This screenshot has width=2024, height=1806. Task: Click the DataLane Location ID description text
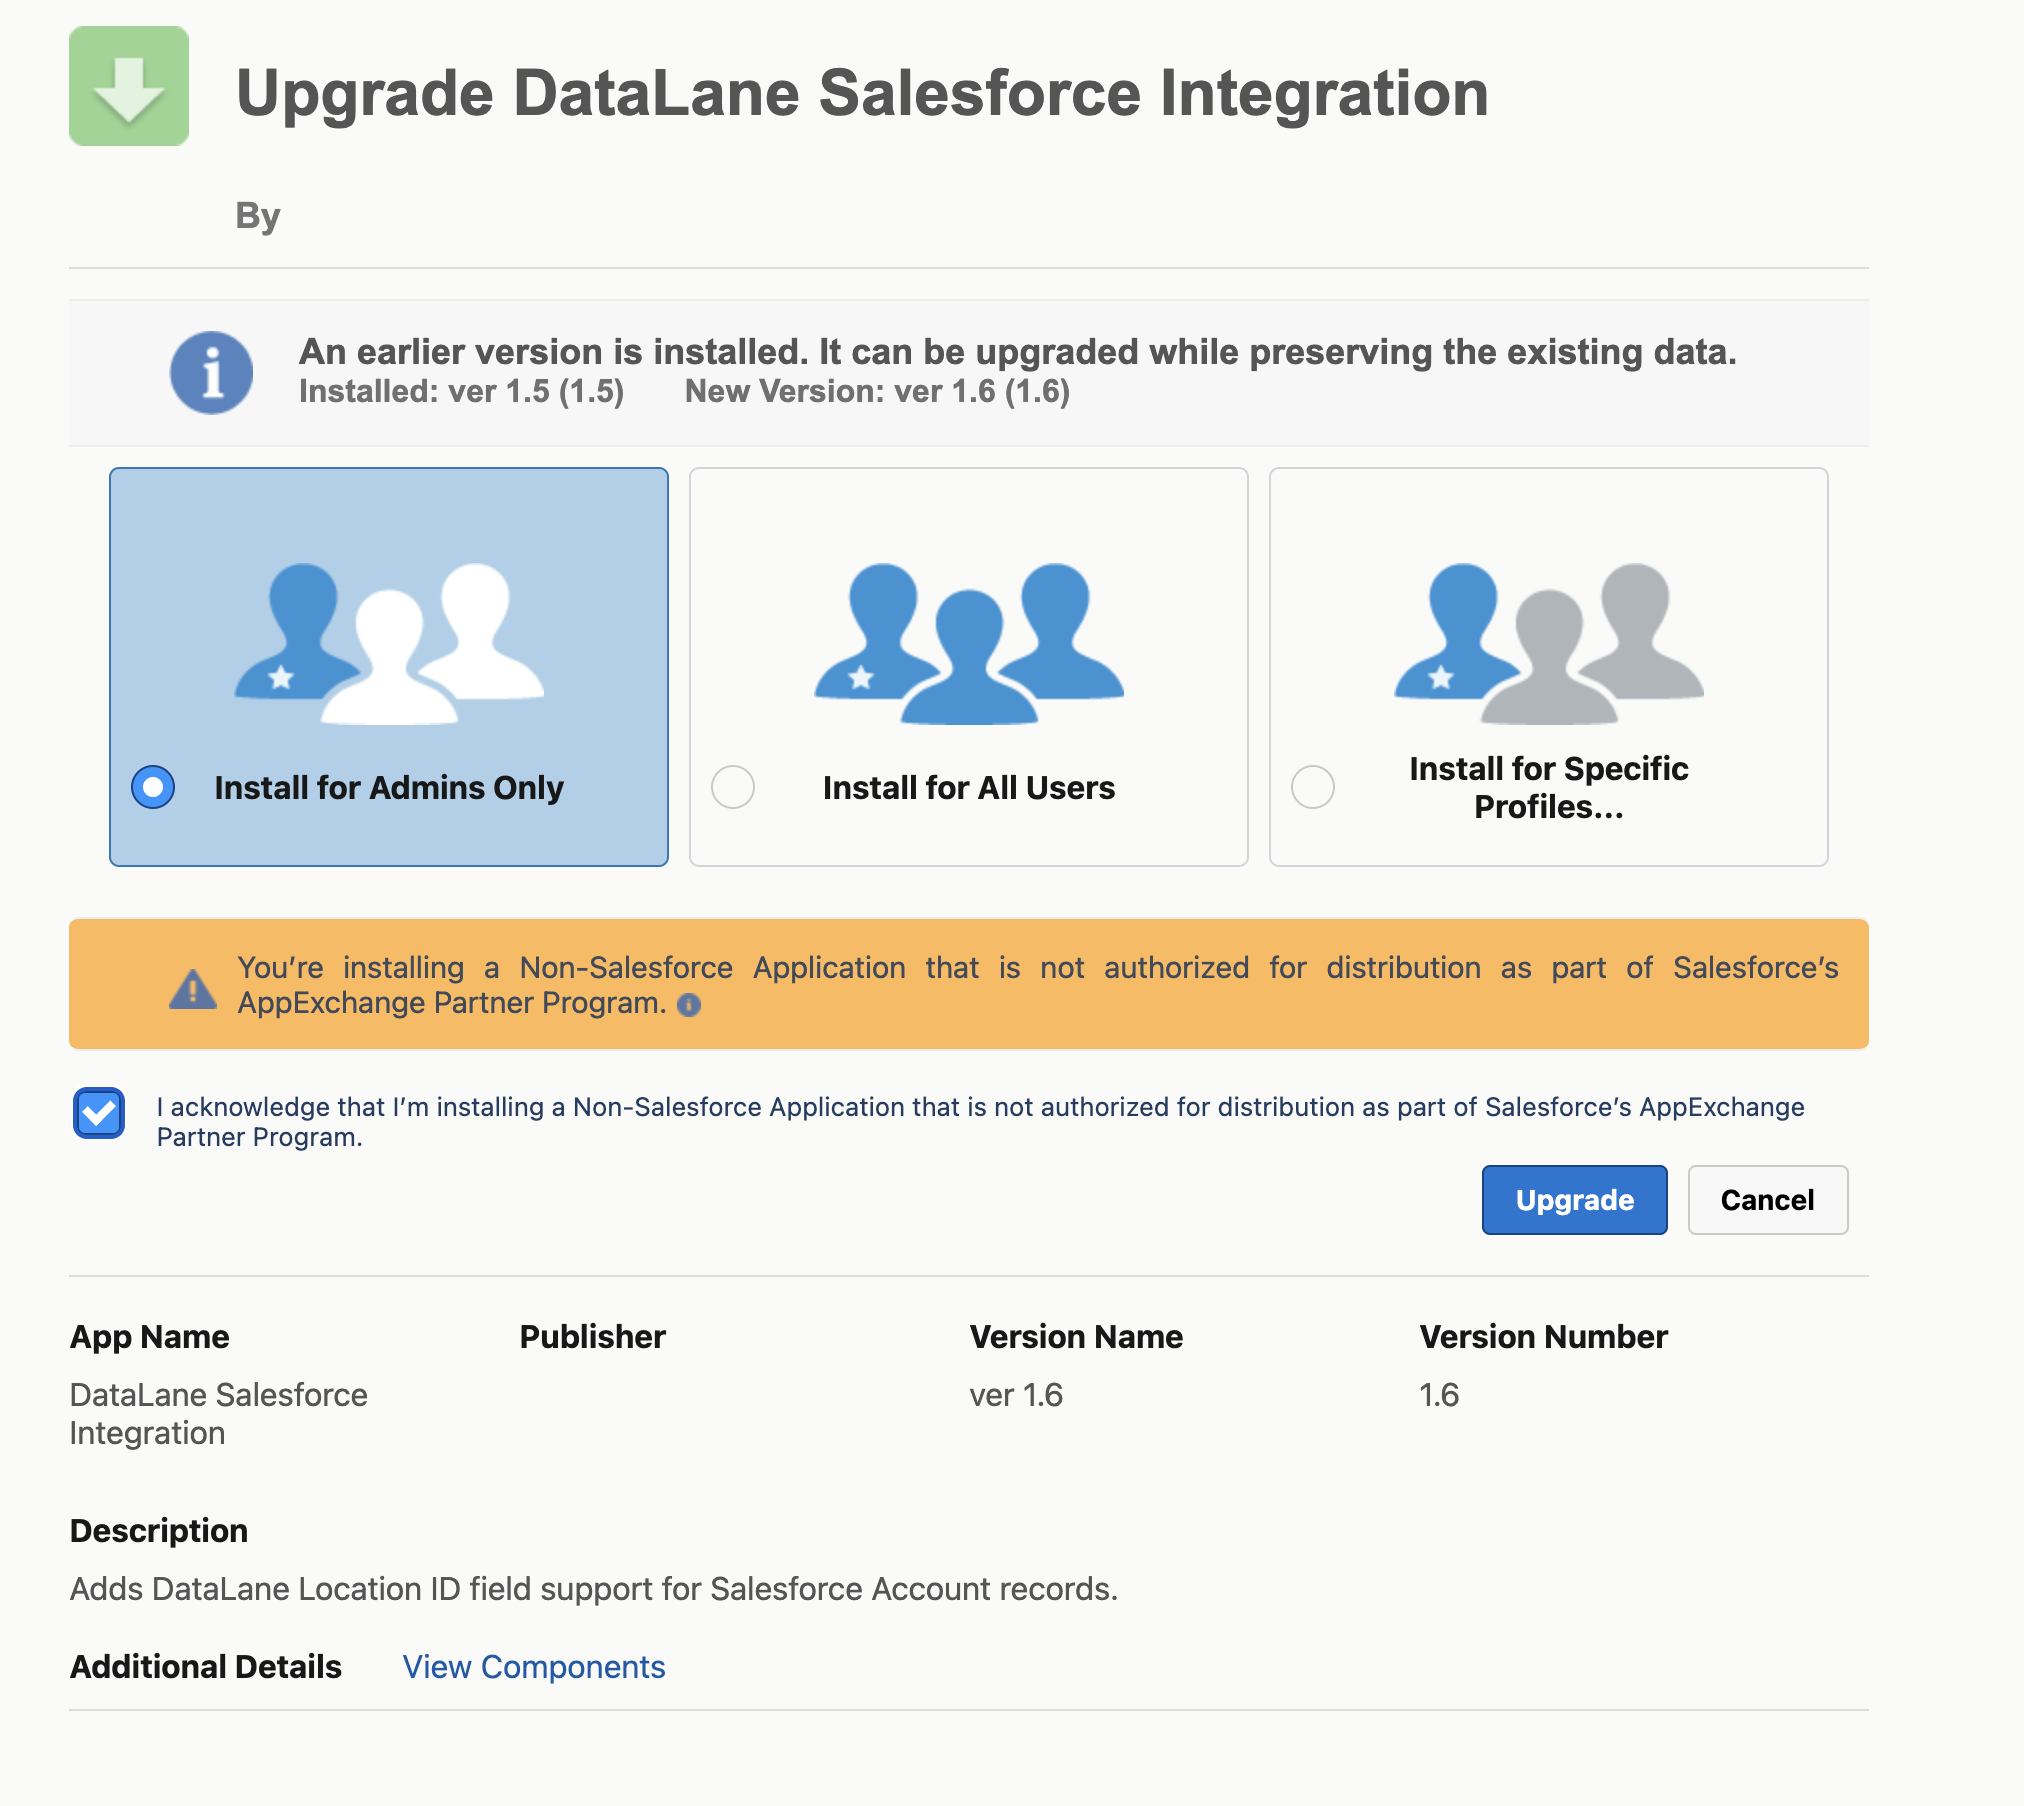pyautogui.click(x=594, y=1589)
